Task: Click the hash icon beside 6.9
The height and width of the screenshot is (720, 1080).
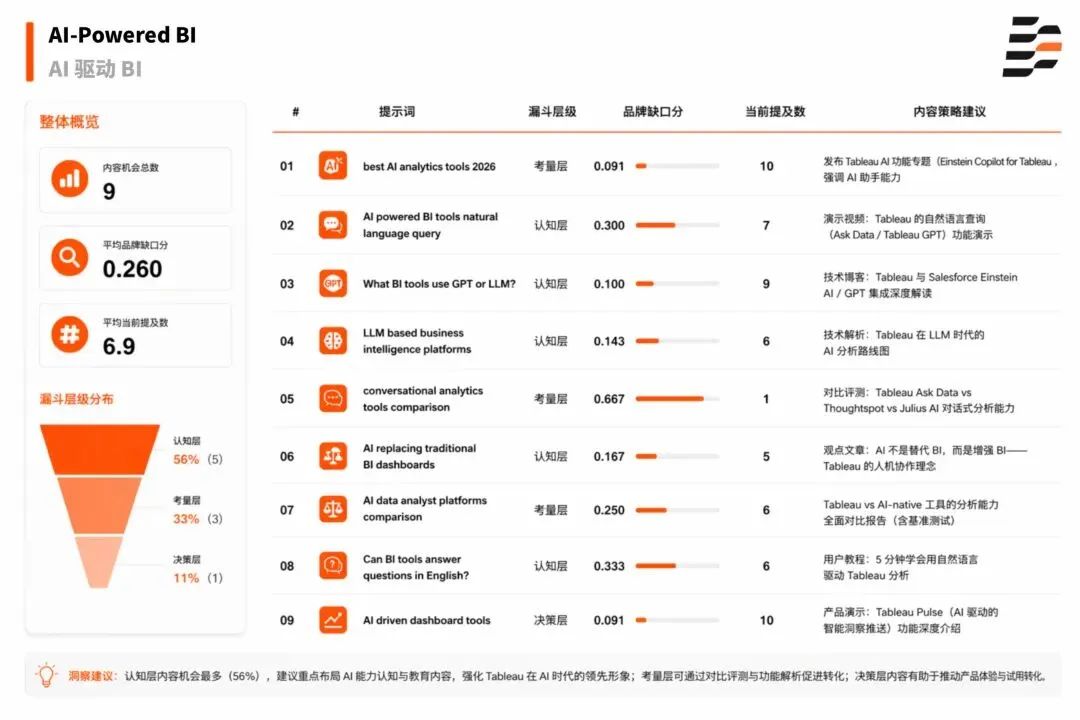Action: click(x=70, y=334)
